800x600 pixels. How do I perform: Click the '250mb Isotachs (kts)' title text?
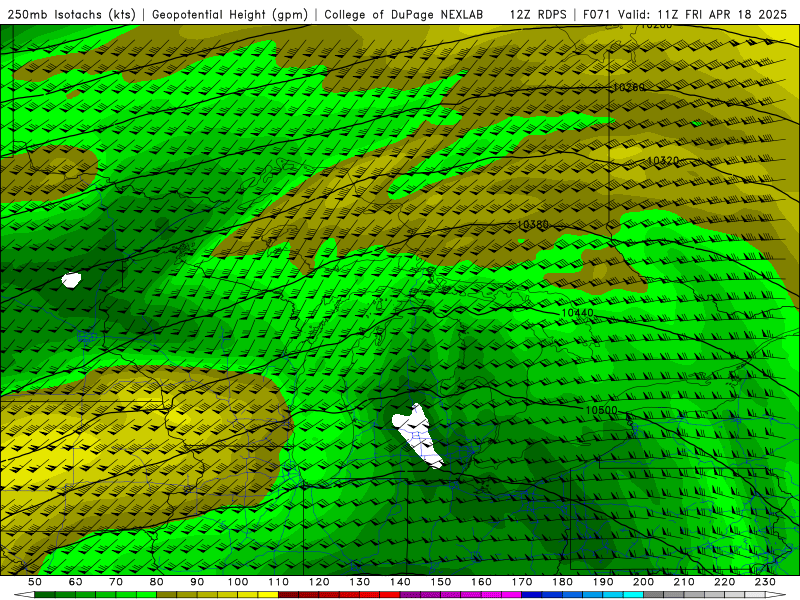coord(72,15)
